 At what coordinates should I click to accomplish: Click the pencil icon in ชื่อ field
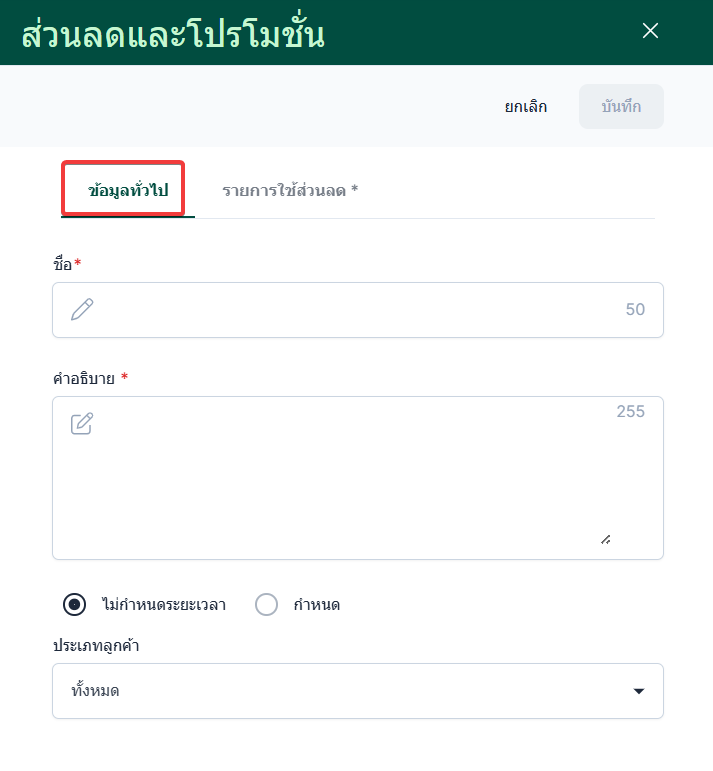tap(82, 310)
